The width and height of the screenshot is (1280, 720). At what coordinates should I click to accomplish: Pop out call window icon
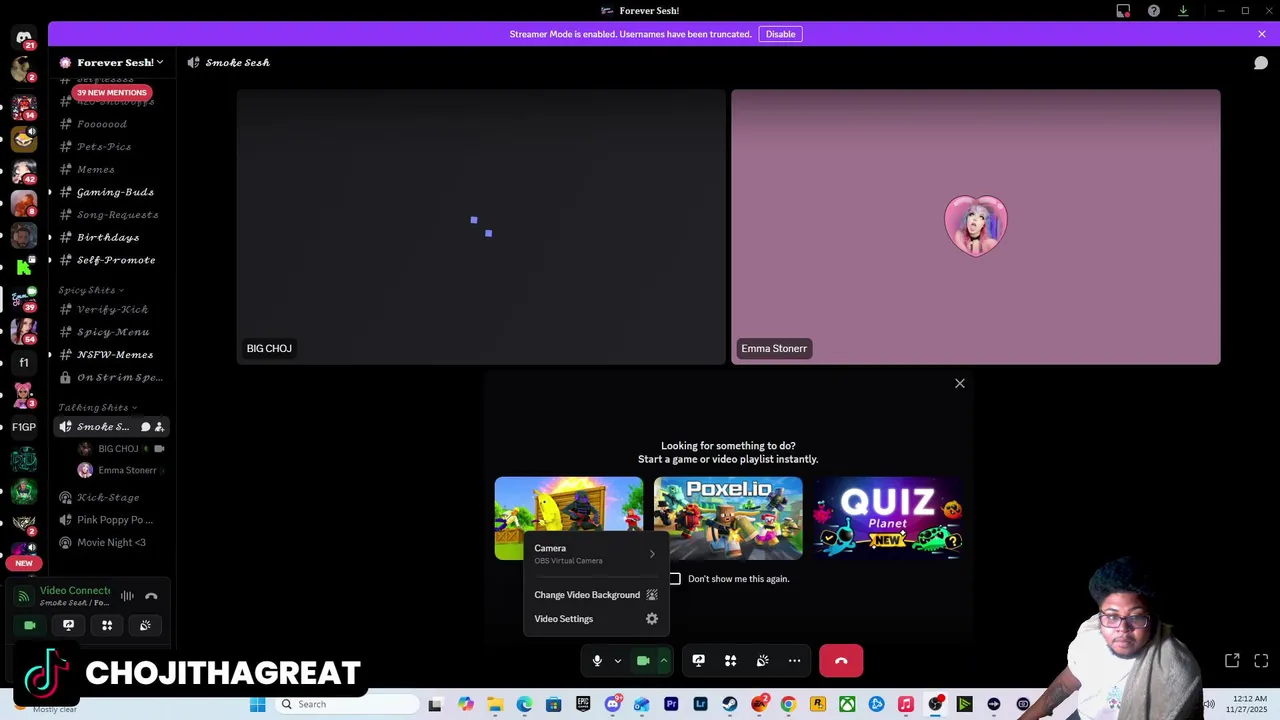(1232, 661)
